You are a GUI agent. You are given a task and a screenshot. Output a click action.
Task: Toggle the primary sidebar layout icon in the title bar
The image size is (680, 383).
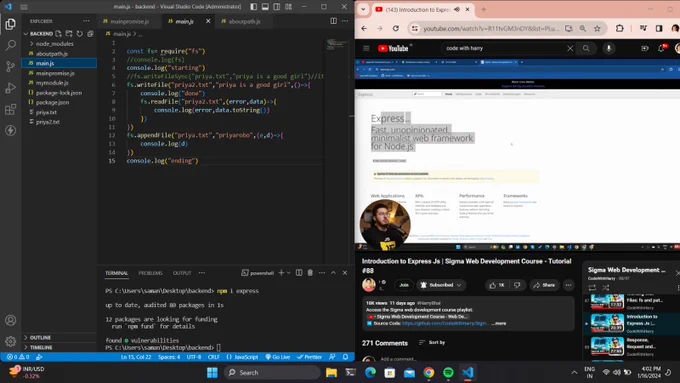pos(253,7)
